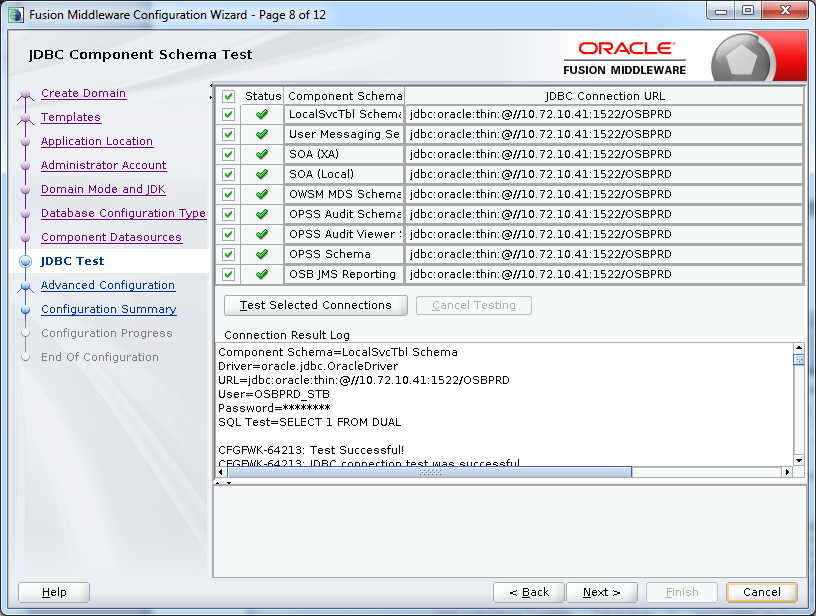Uncheck the OWSM MDS Schema row checkbox

click(228, 195)
